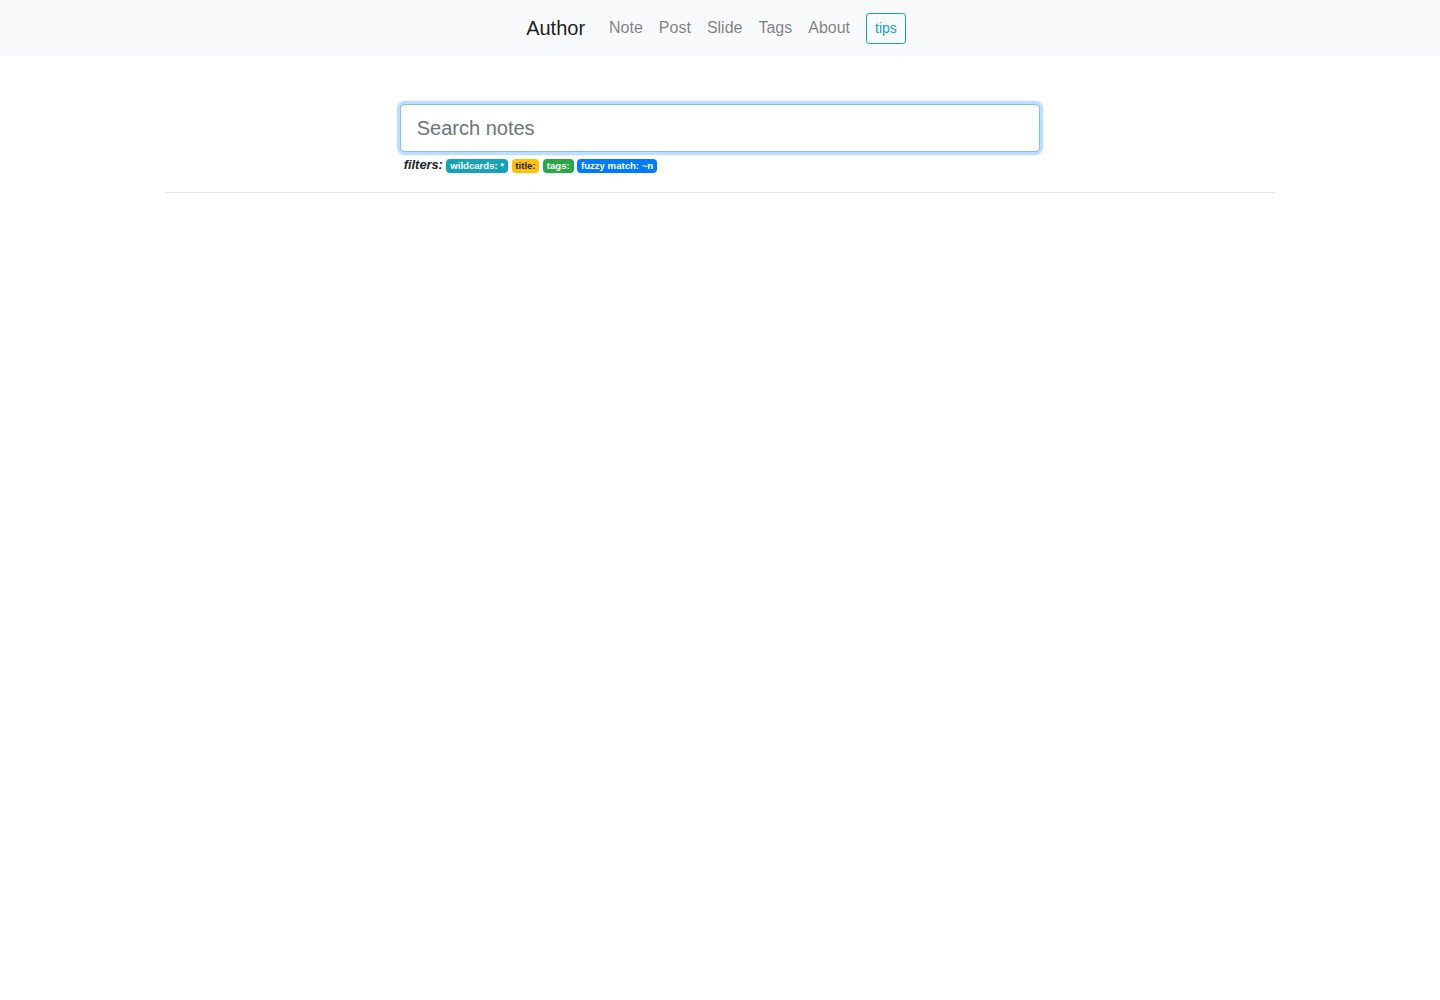Select the title: filter badge
The width and height of the screenshot is (1440, 1000).
[x=526, y=166]
